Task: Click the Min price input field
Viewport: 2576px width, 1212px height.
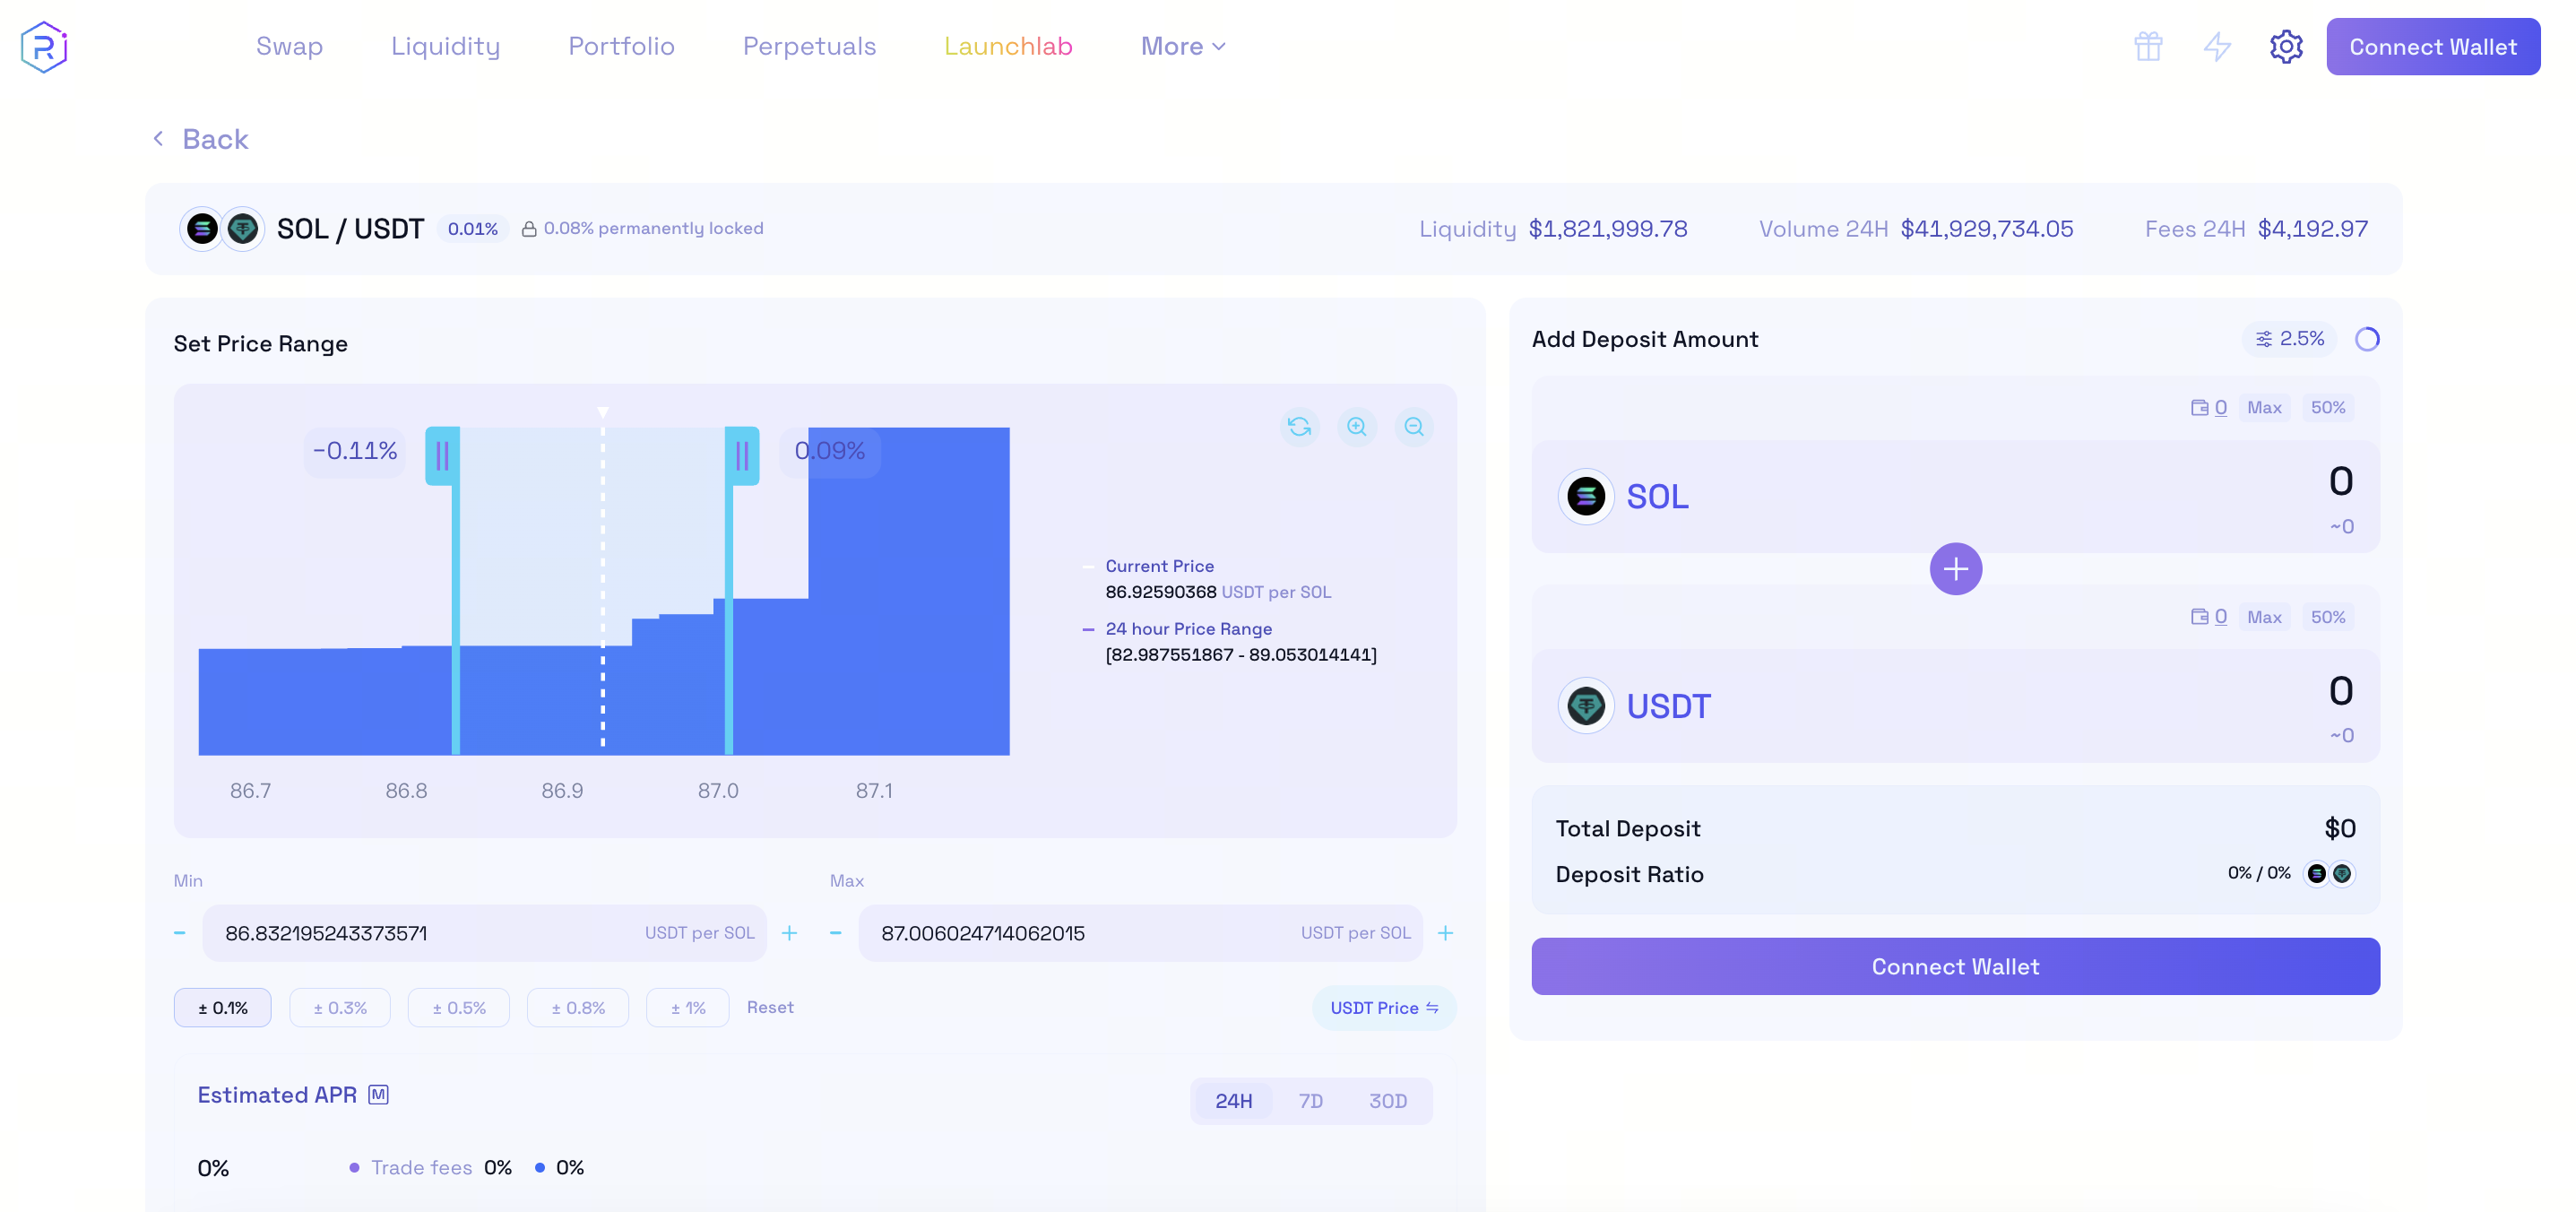Action: (x=430, y=933)
